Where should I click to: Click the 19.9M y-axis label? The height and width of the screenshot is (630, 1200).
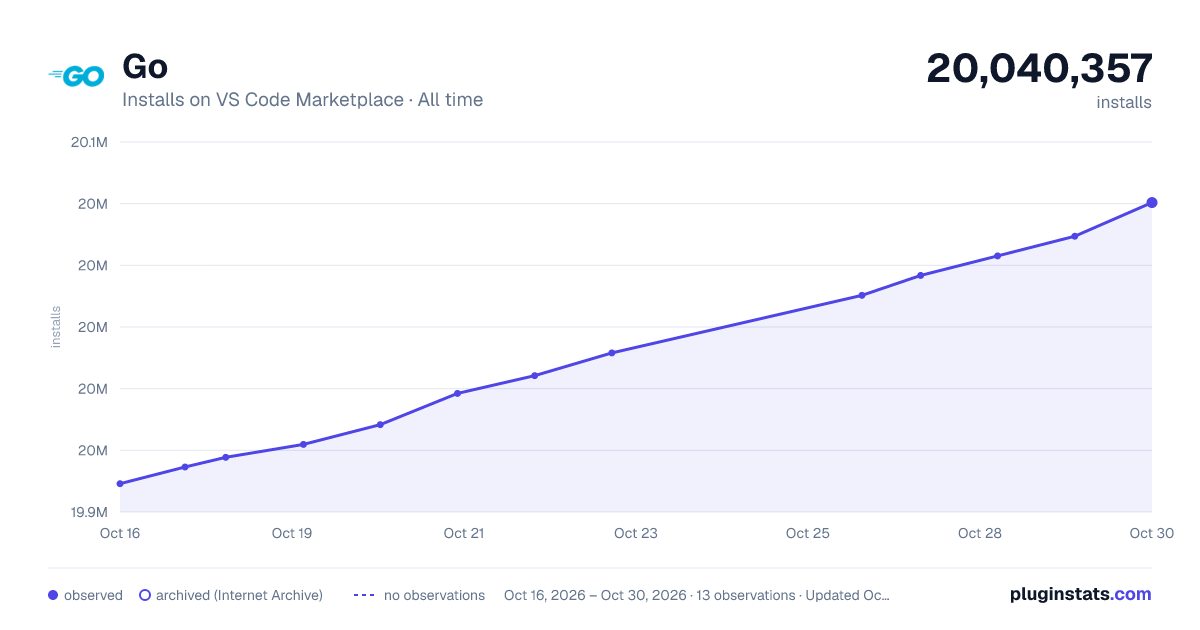click(x=89, y=512)
